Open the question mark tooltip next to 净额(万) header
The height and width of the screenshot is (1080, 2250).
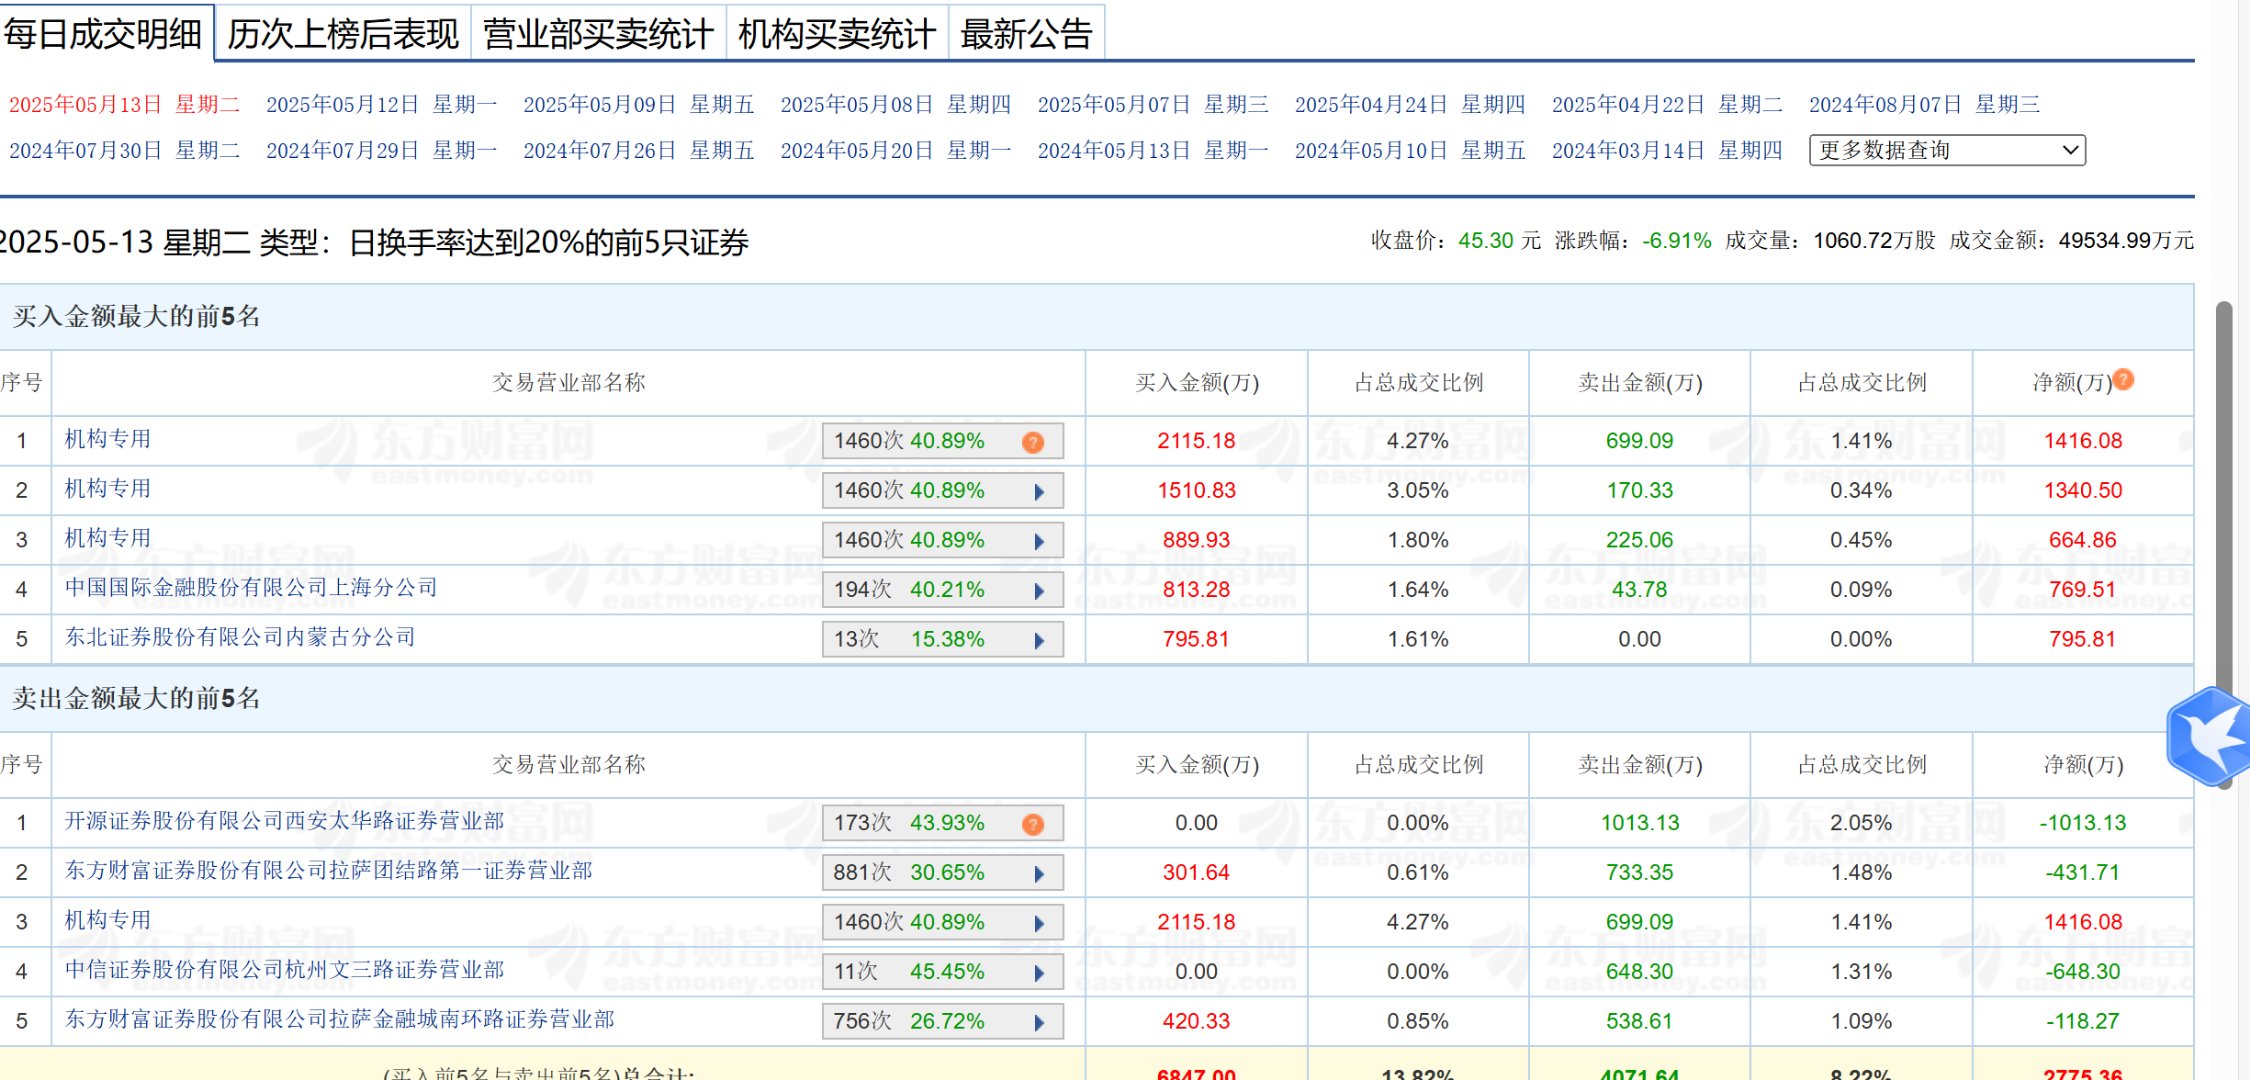(2122, 379)
